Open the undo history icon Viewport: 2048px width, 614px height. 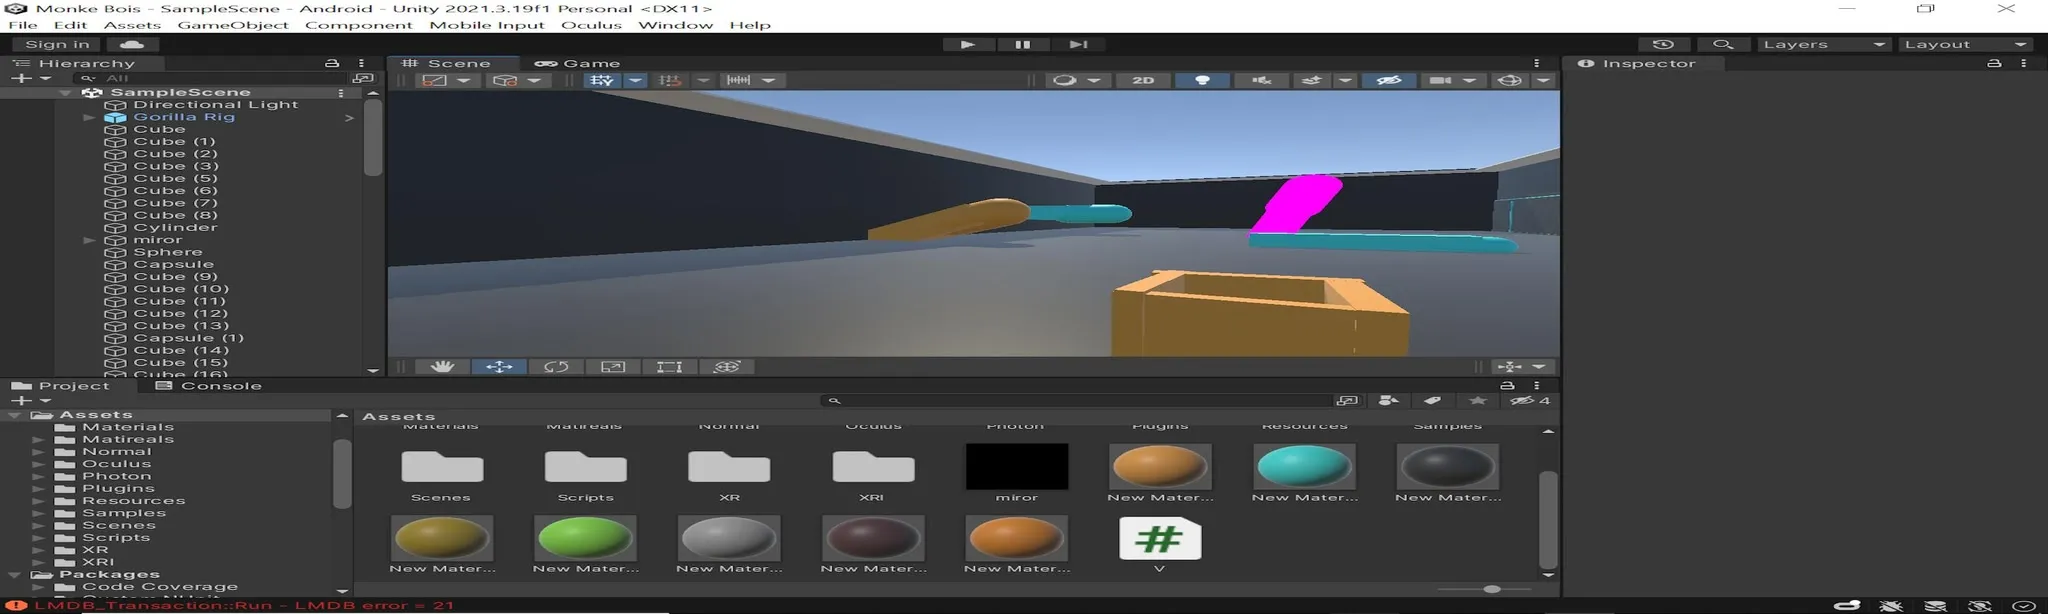point(1663,44)
